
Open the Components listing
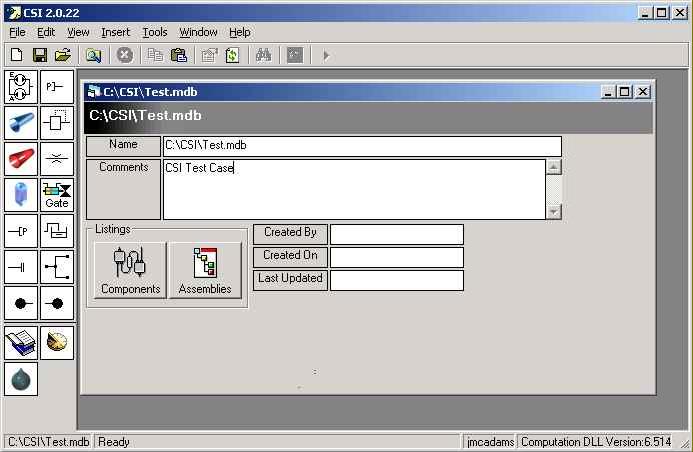(130, 270)
